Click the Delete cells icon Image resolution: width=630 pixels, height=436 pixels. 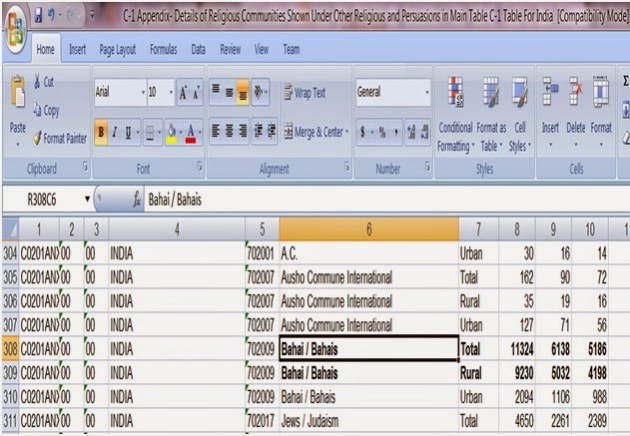click(x=575, y=97)
